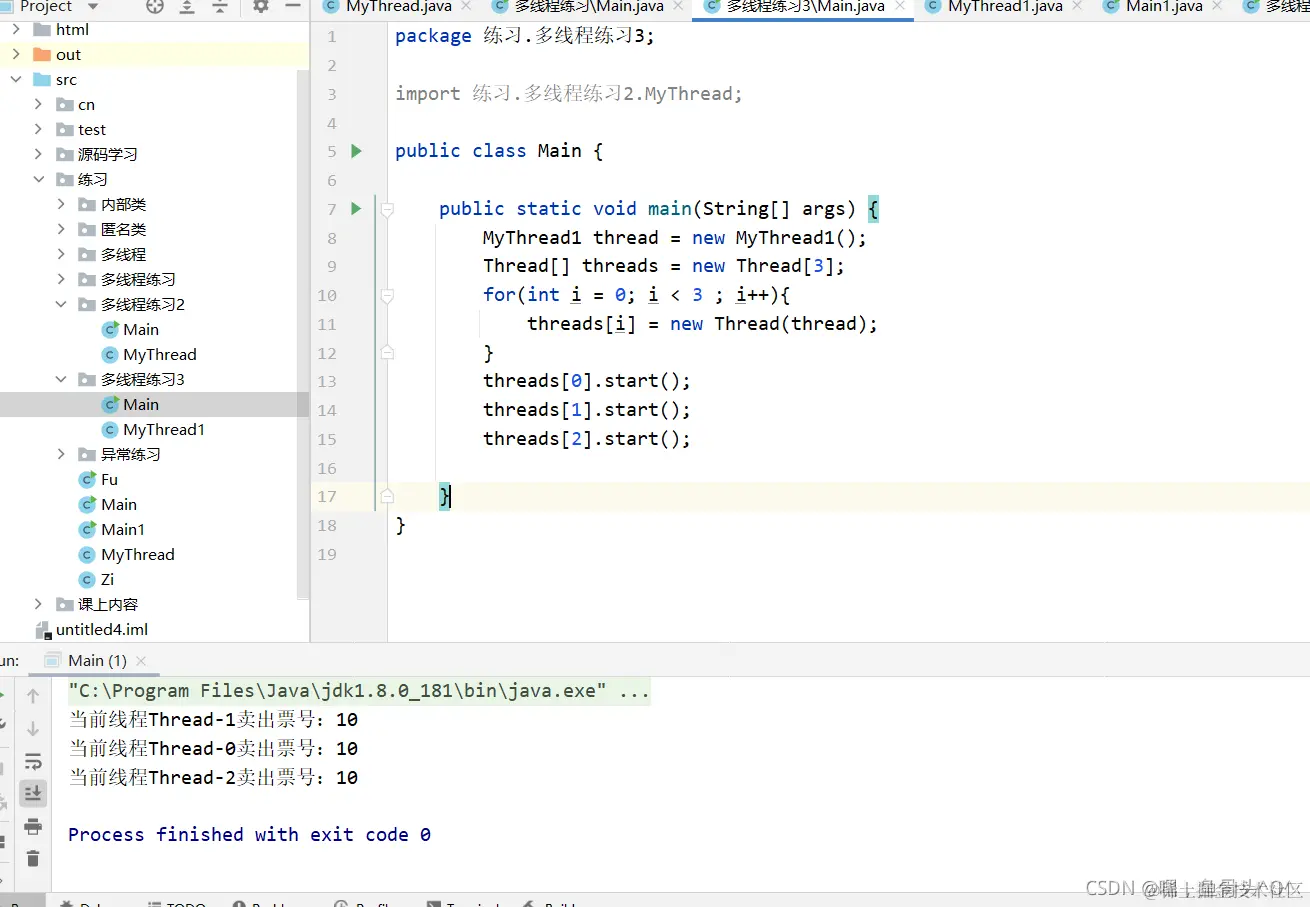Switch to the MyThread1.java tab
The width and height of the screenshot is (1310, 907).
tap(1005, 6)
